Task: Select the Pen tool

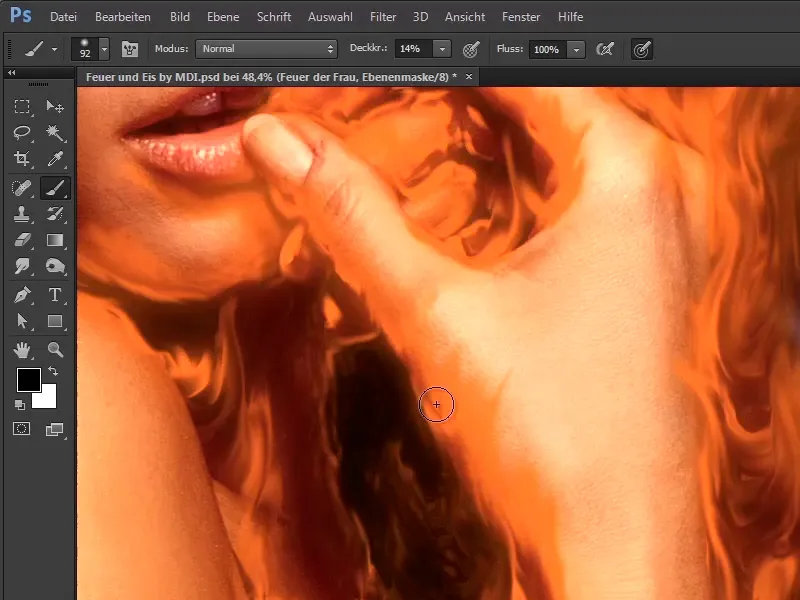Action: coord(21,295)
